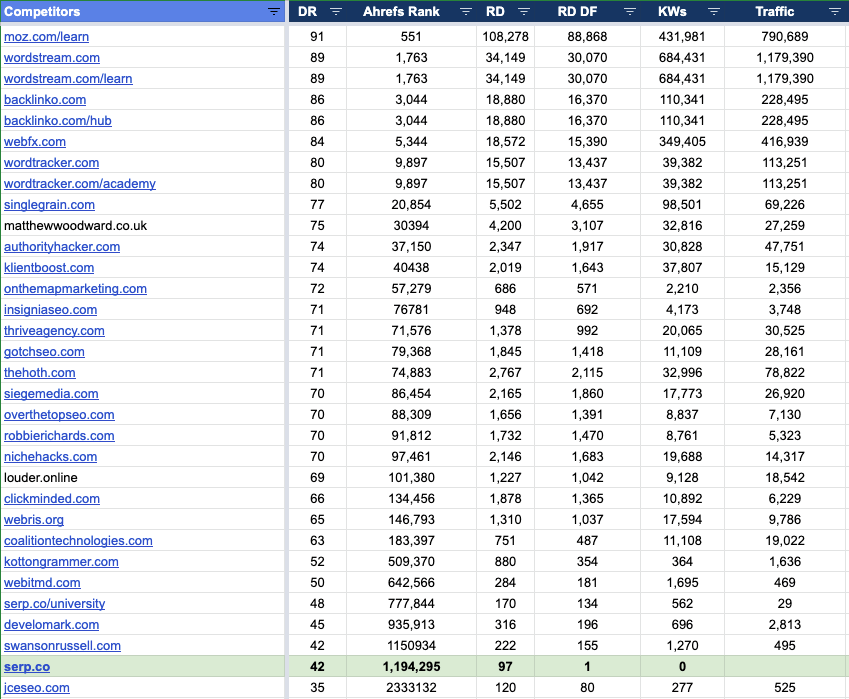
Task: Visit the singlegrain.com link
Action: tap(49, 205)
